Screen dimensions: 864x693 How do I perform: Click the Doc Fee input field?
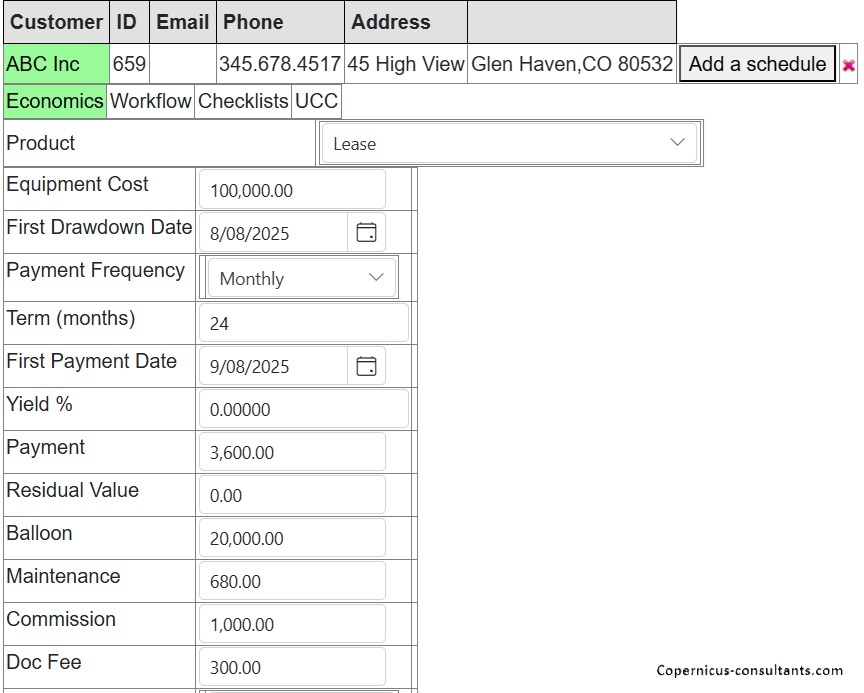pyautogui.click(x=292, y=667)
